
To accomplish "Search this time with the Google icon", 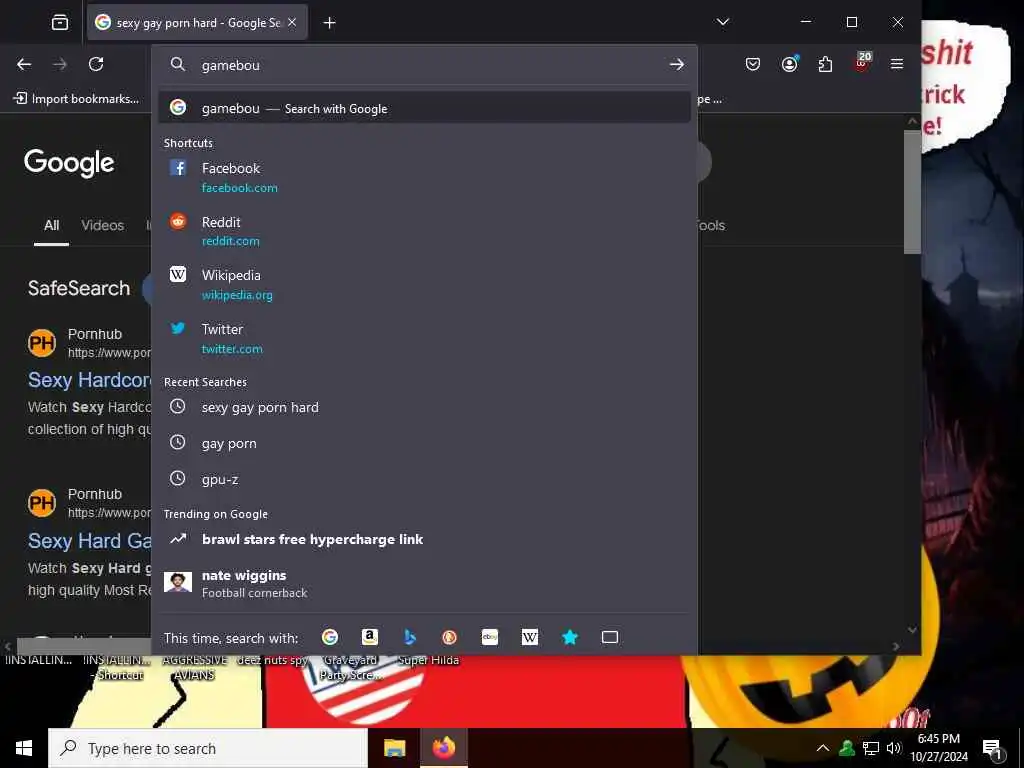I will click(x=330, y=637).
